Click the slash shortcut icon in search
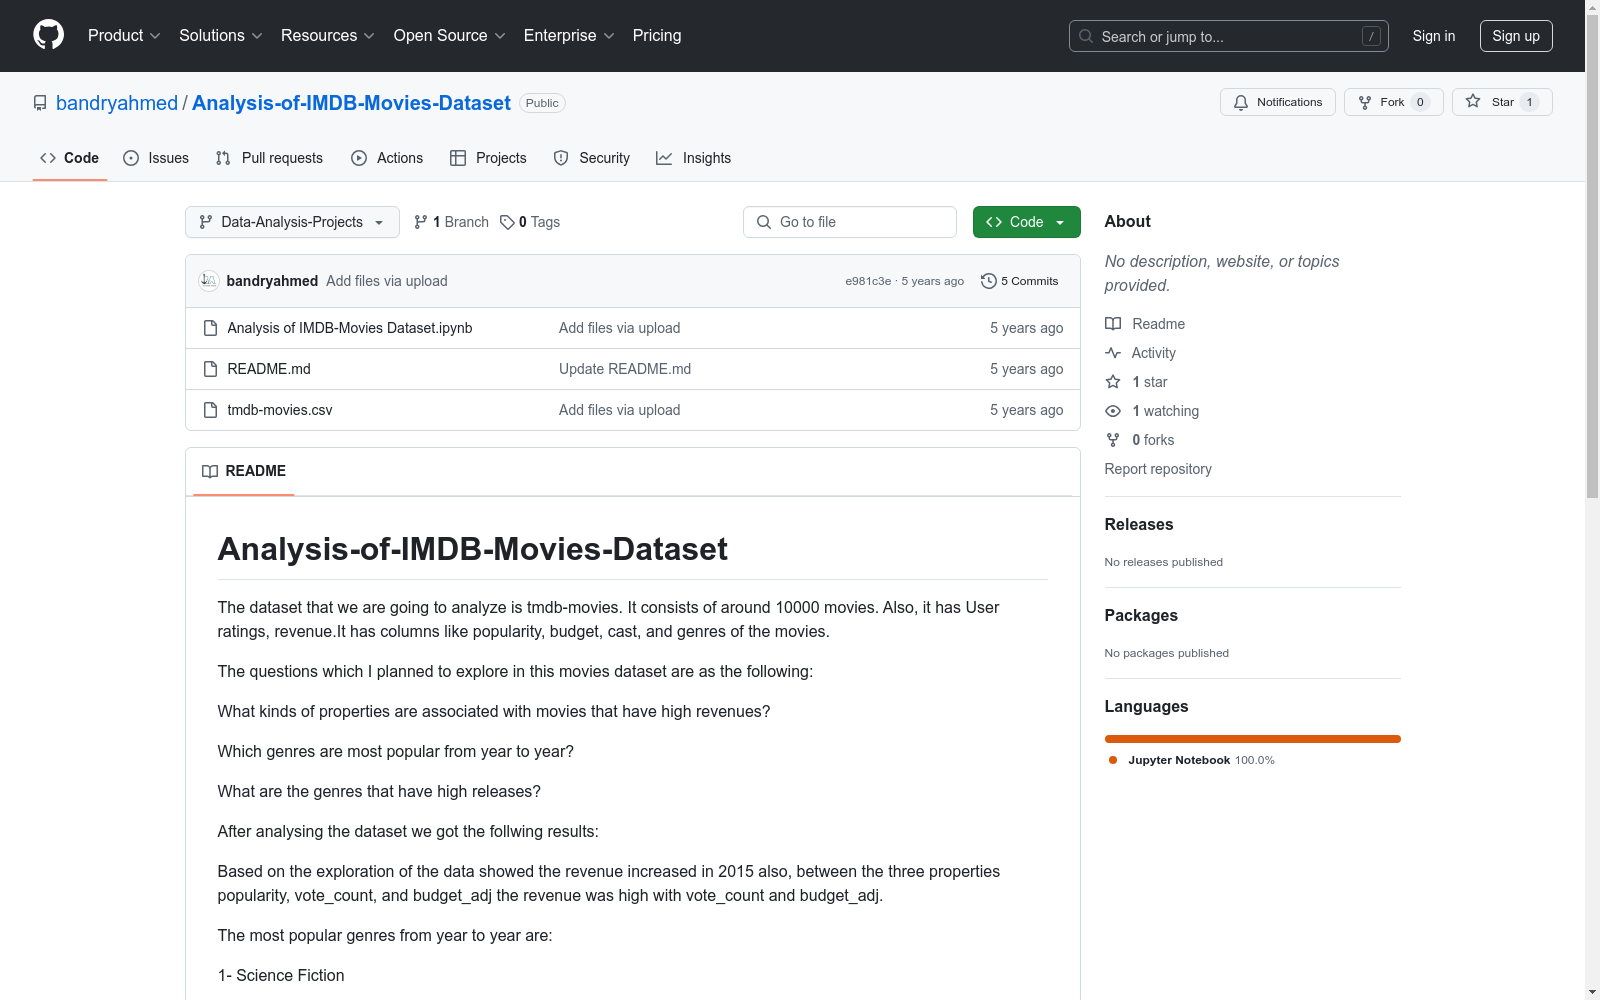 tap(1371, 36)
